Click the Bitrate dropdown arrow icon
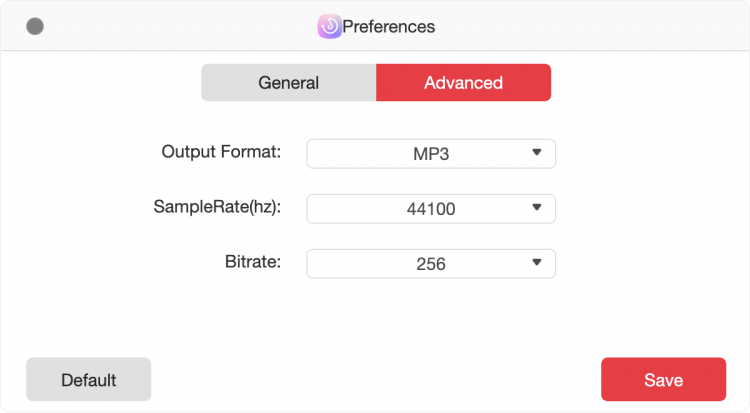 [537, 263]
